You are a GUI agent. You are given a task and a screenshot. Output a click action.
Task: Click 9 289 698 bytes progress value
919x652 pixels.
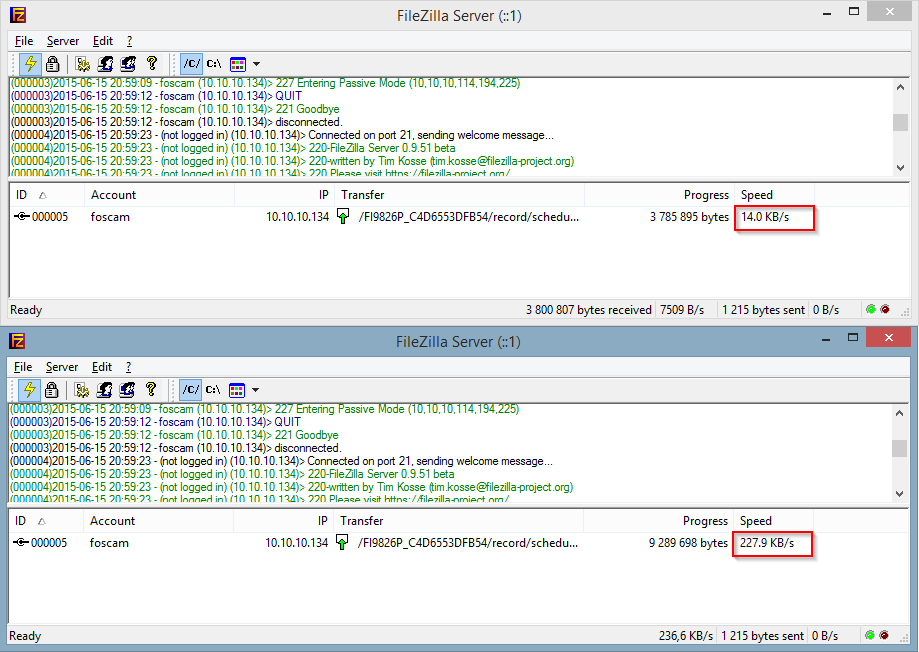(x=688, y=543)
